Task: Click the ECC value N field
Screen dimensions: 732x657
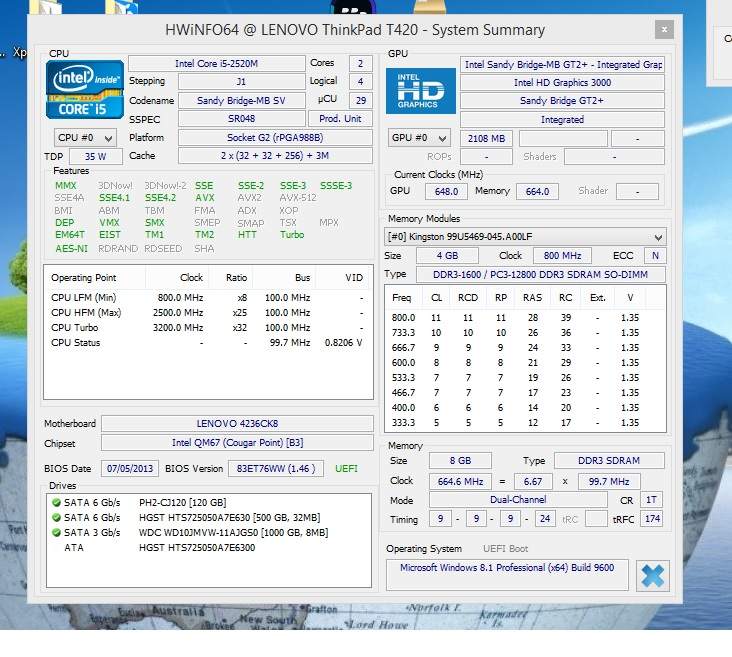Action: click(x=655, y=256)
